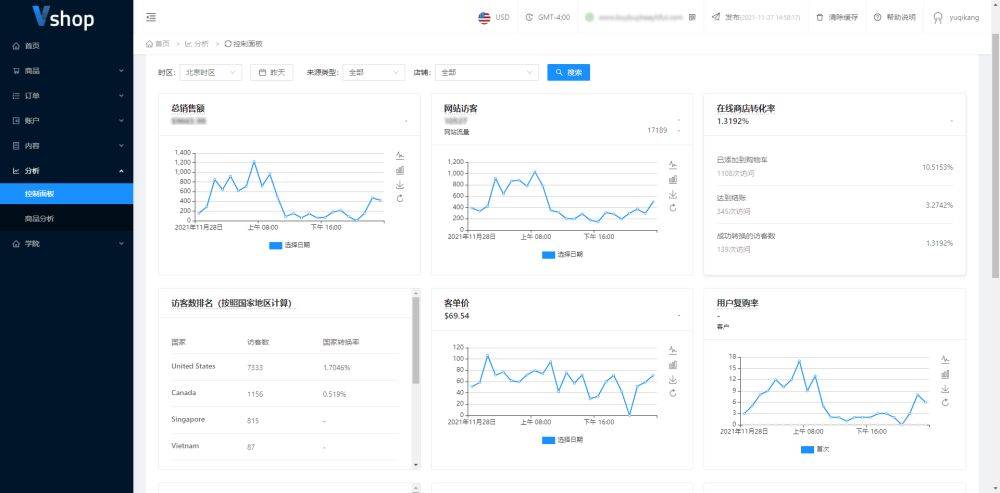Refresh the 用户复购率 chart
This screenshot has width=1000, height=493.
(x=945, y=402)
